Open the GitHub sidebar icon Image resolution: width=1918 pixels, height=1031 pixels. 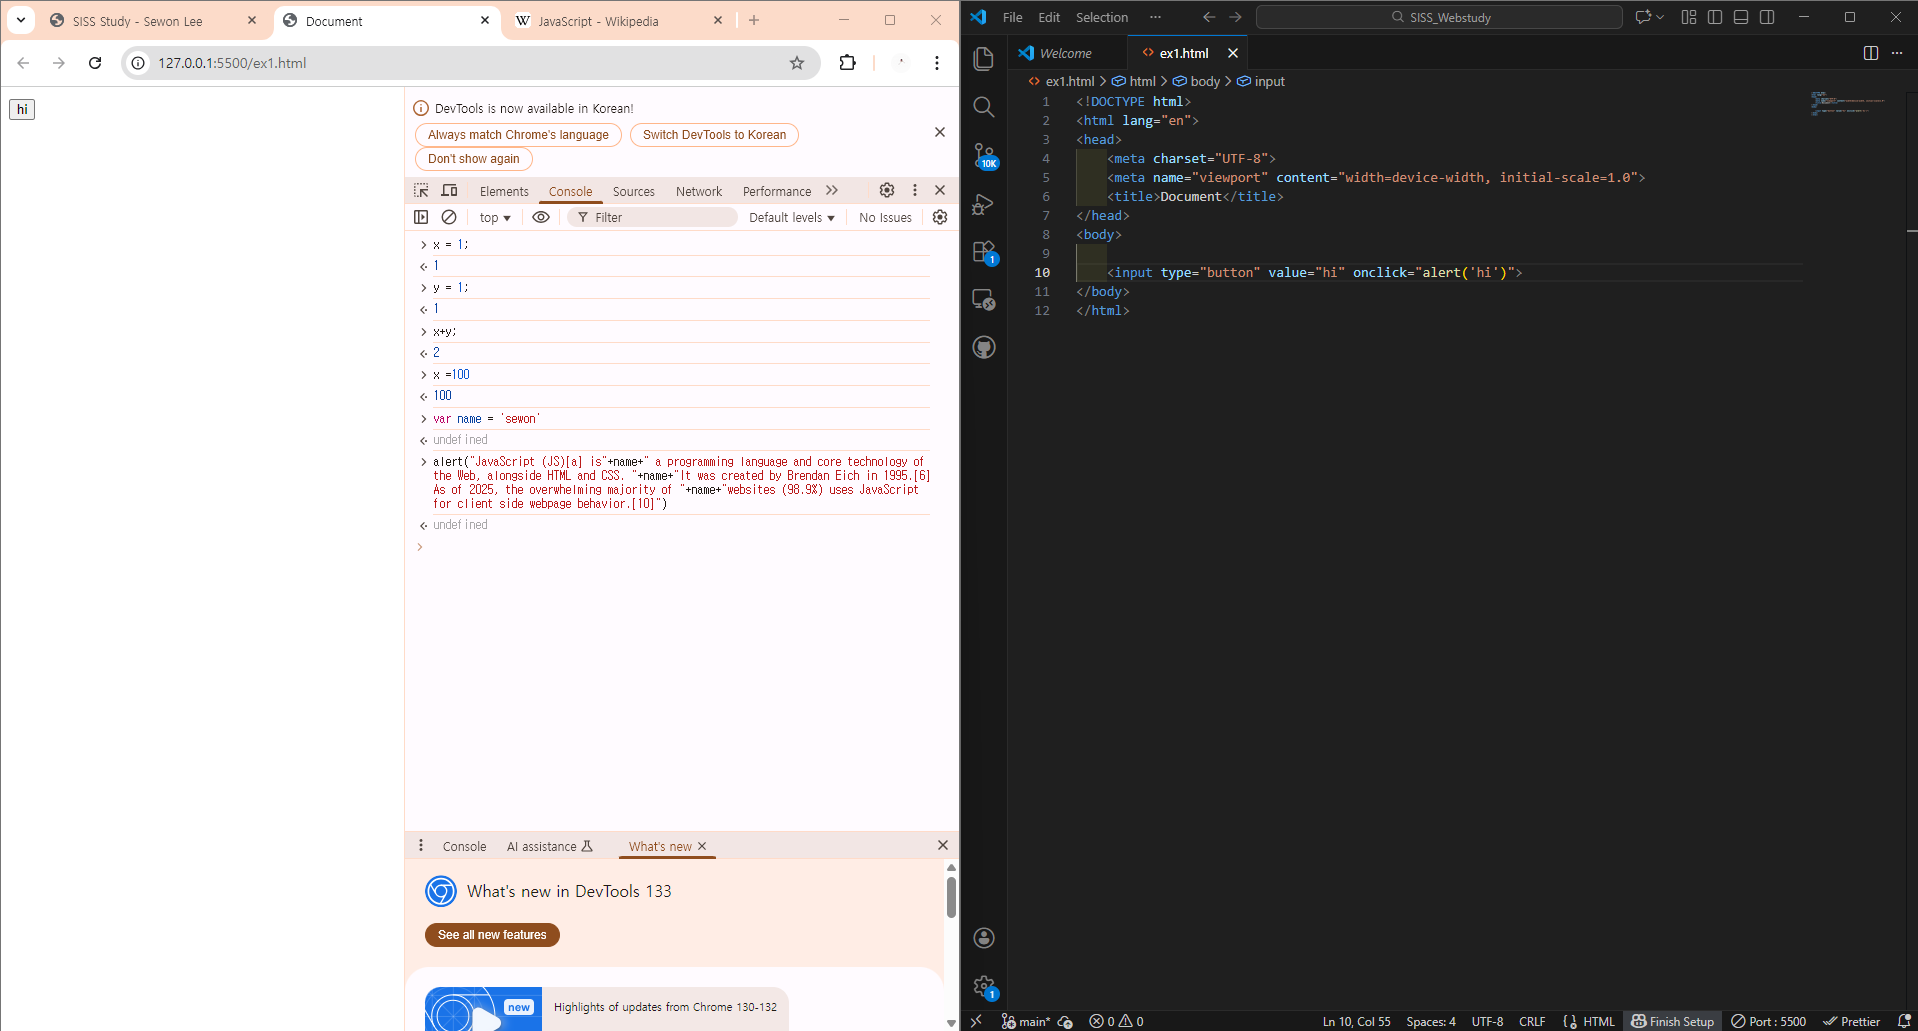[984, 348]
